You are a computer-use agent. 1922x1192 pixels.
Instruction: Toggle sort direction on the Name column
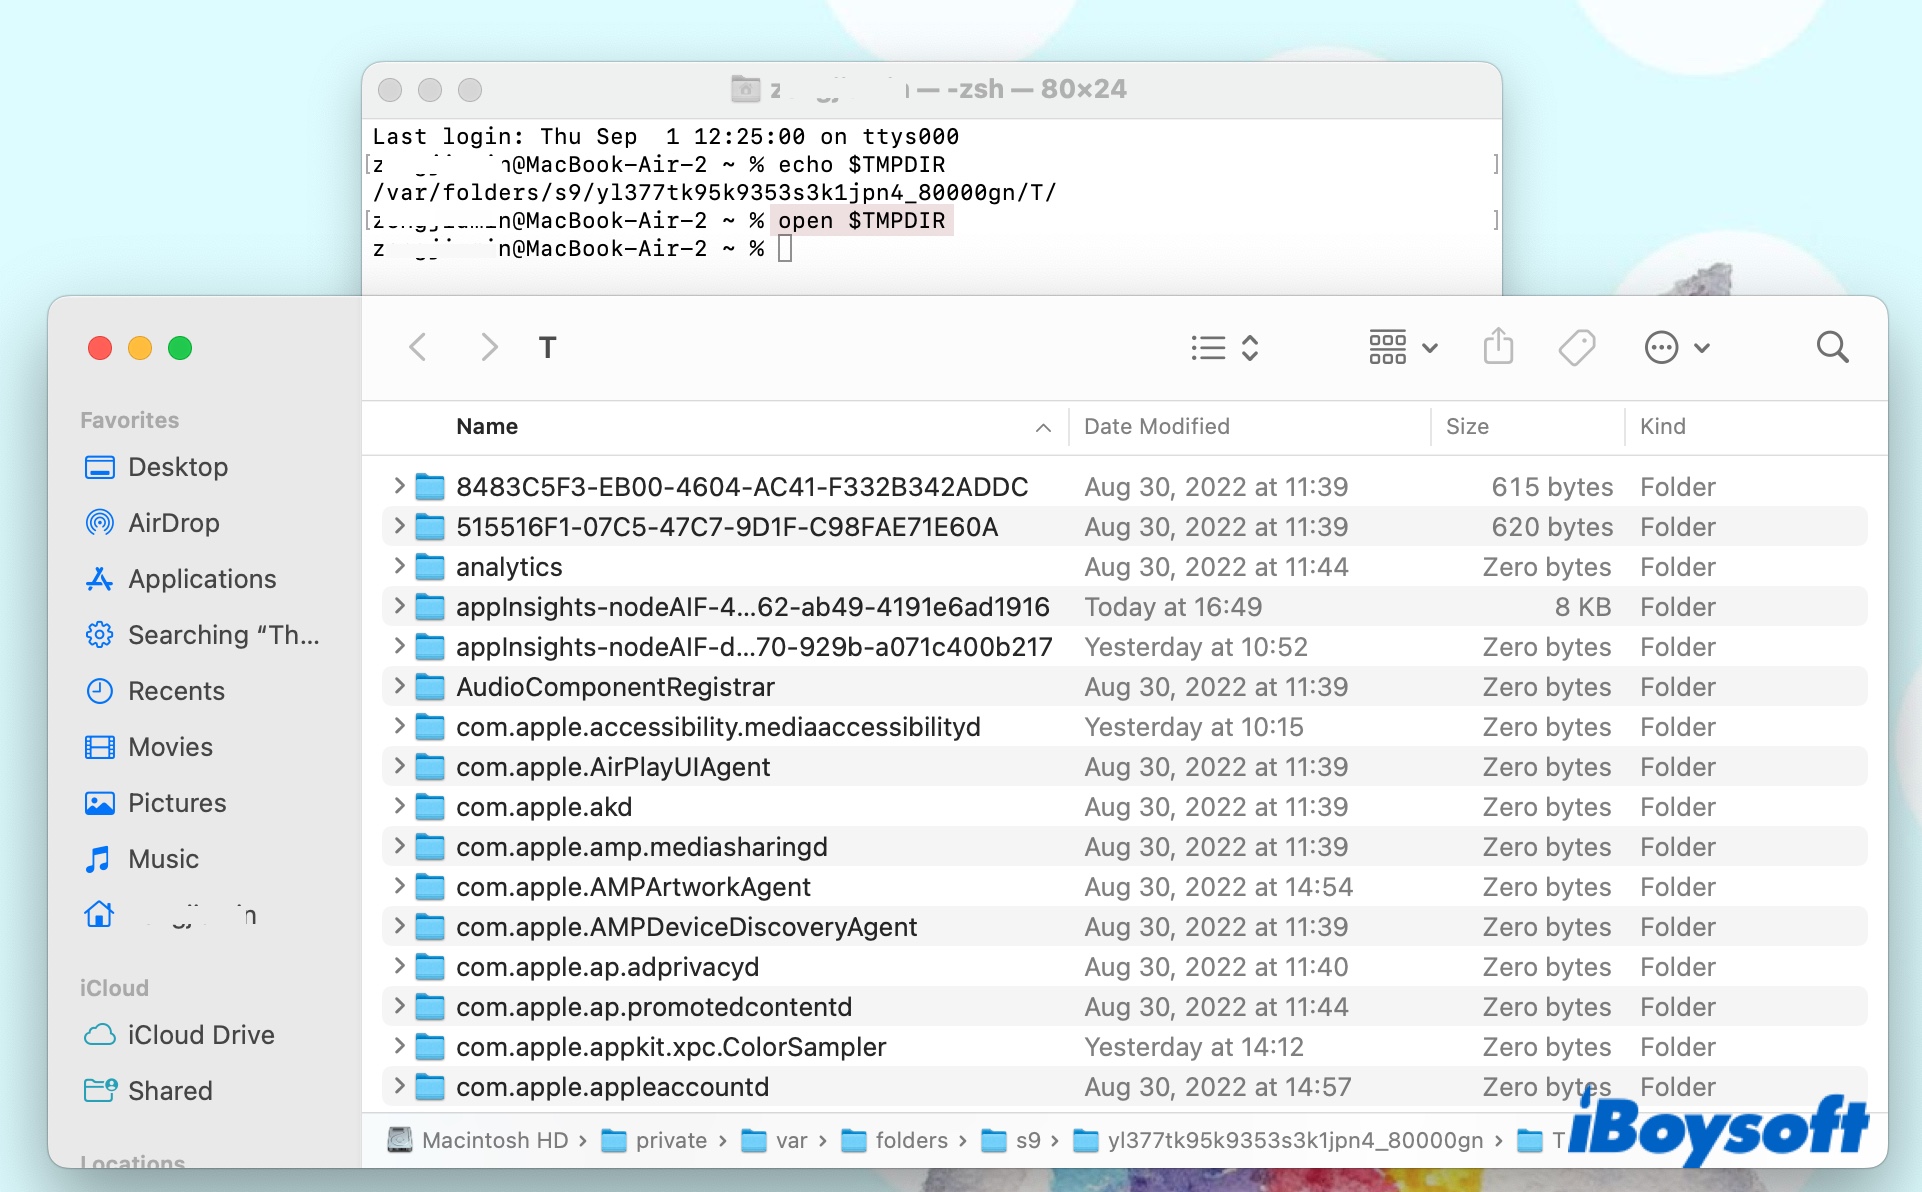coord(1044,427)
